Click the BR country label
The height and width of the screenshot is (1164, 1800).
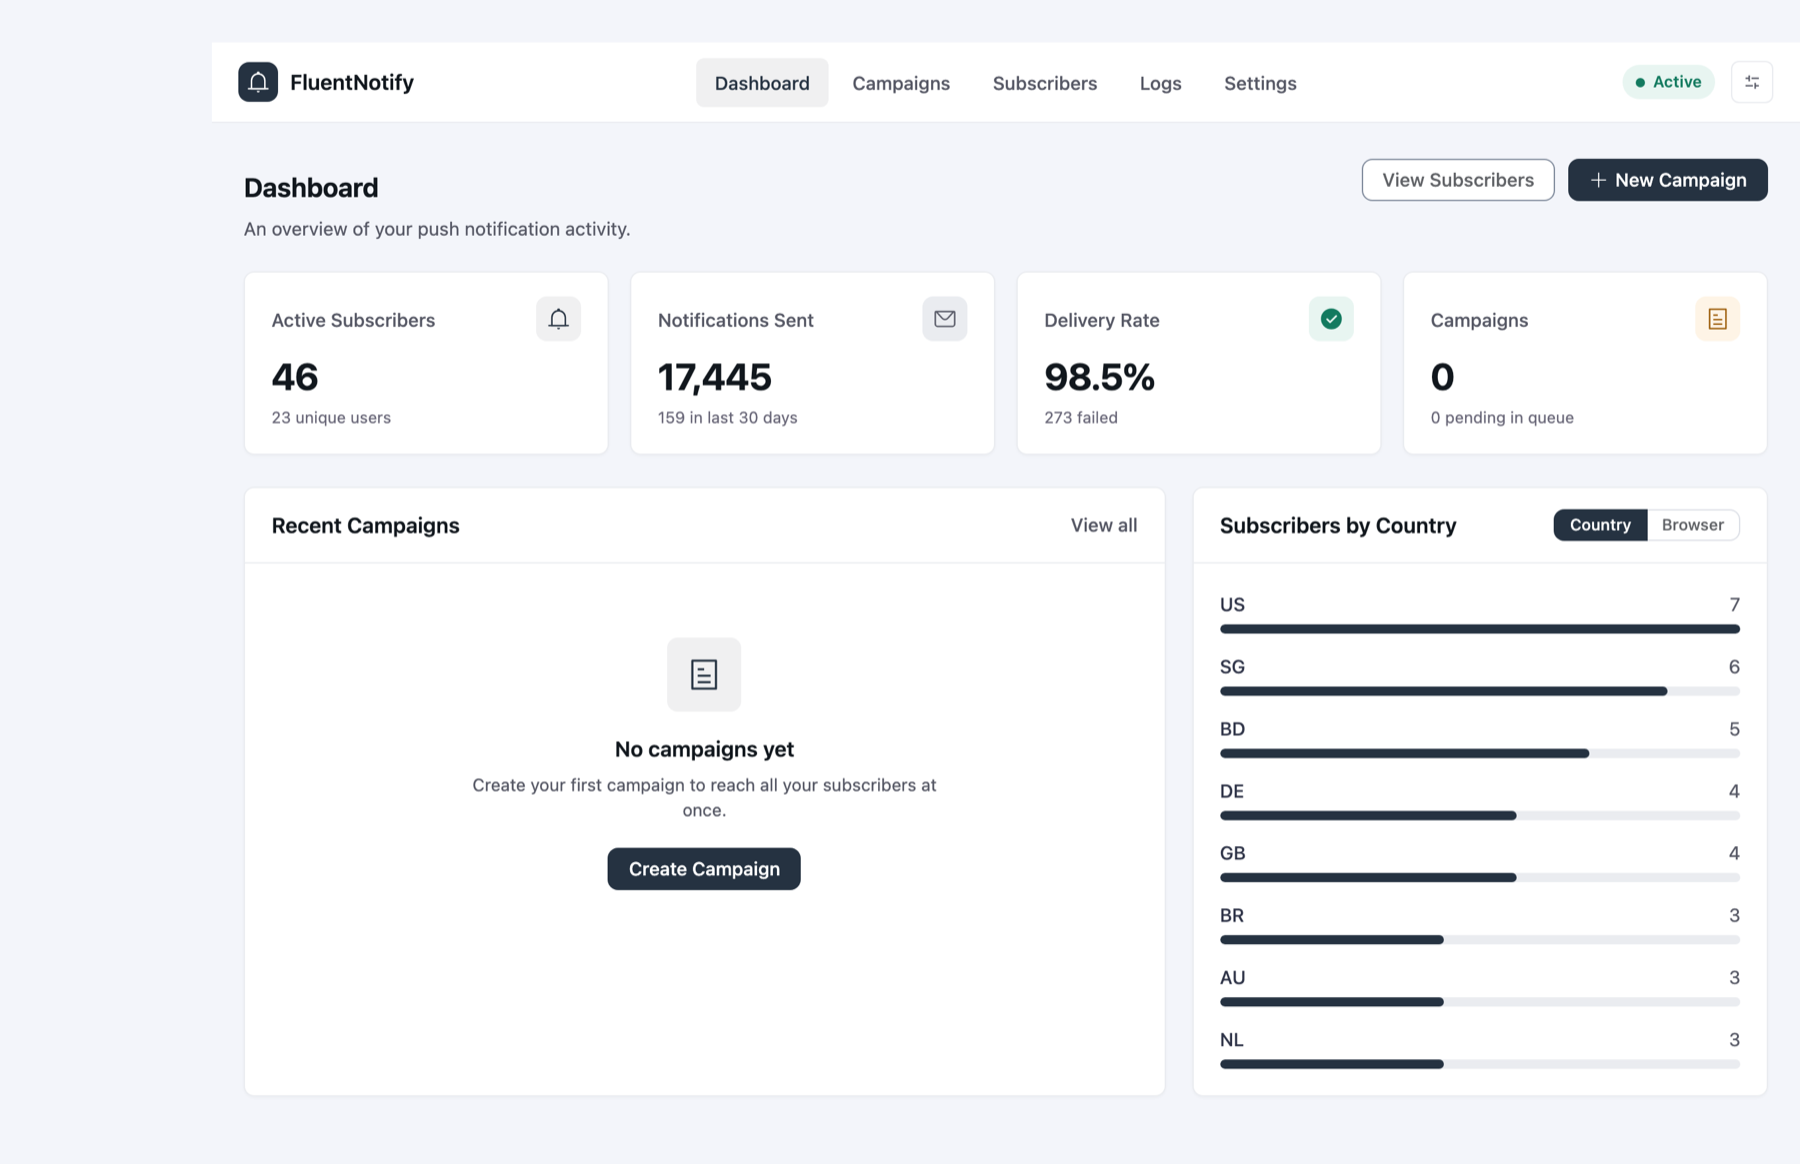pos(1232,916)
